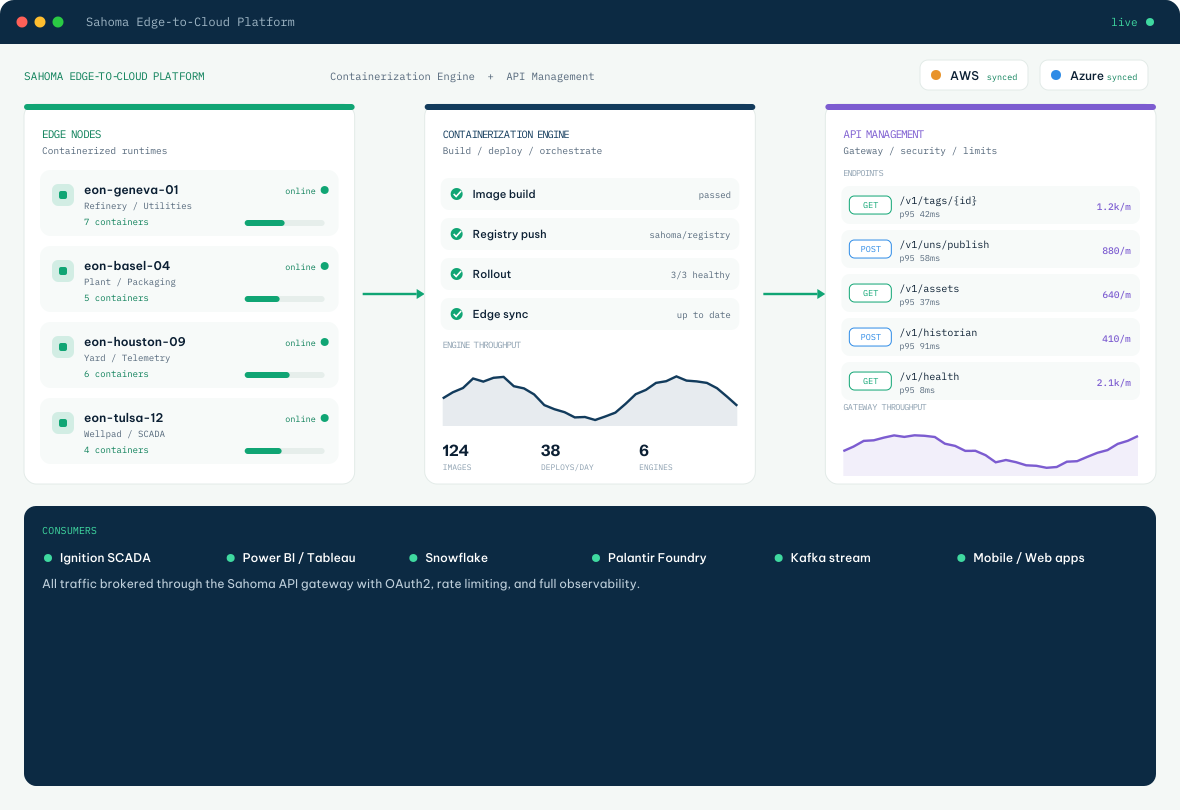Click the 6 engines count
Screen dimensions: 1180x810
(x=643, y=450)
